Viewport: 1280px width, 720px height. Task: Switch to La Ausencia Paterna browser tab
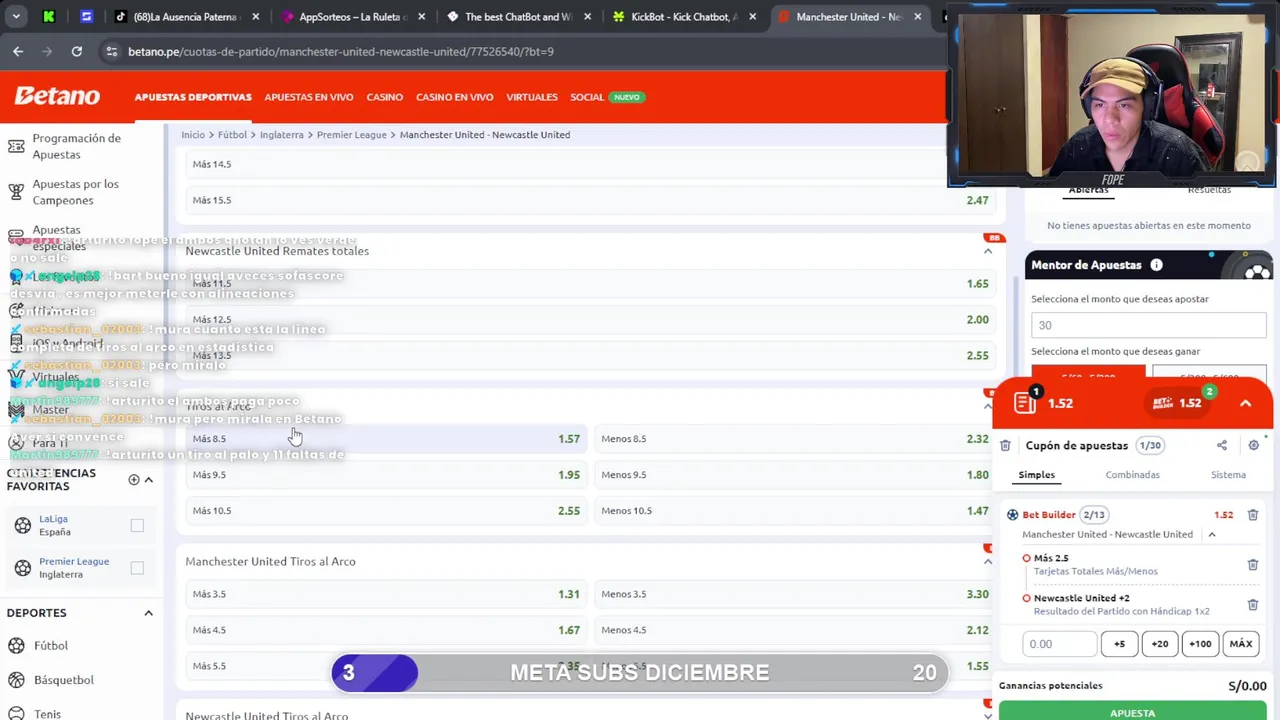pyautogui.click(x=186, y=16)
